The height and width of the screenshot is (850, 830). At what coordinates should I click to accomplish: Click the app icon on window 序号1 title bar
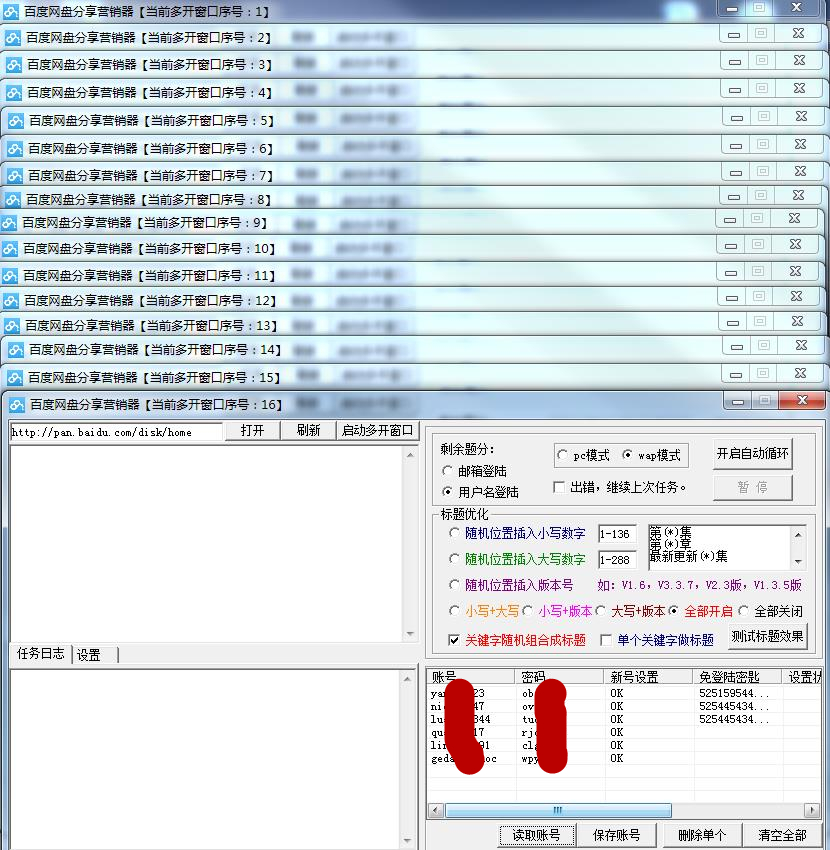pyautogui.click(x=10, y=11)
